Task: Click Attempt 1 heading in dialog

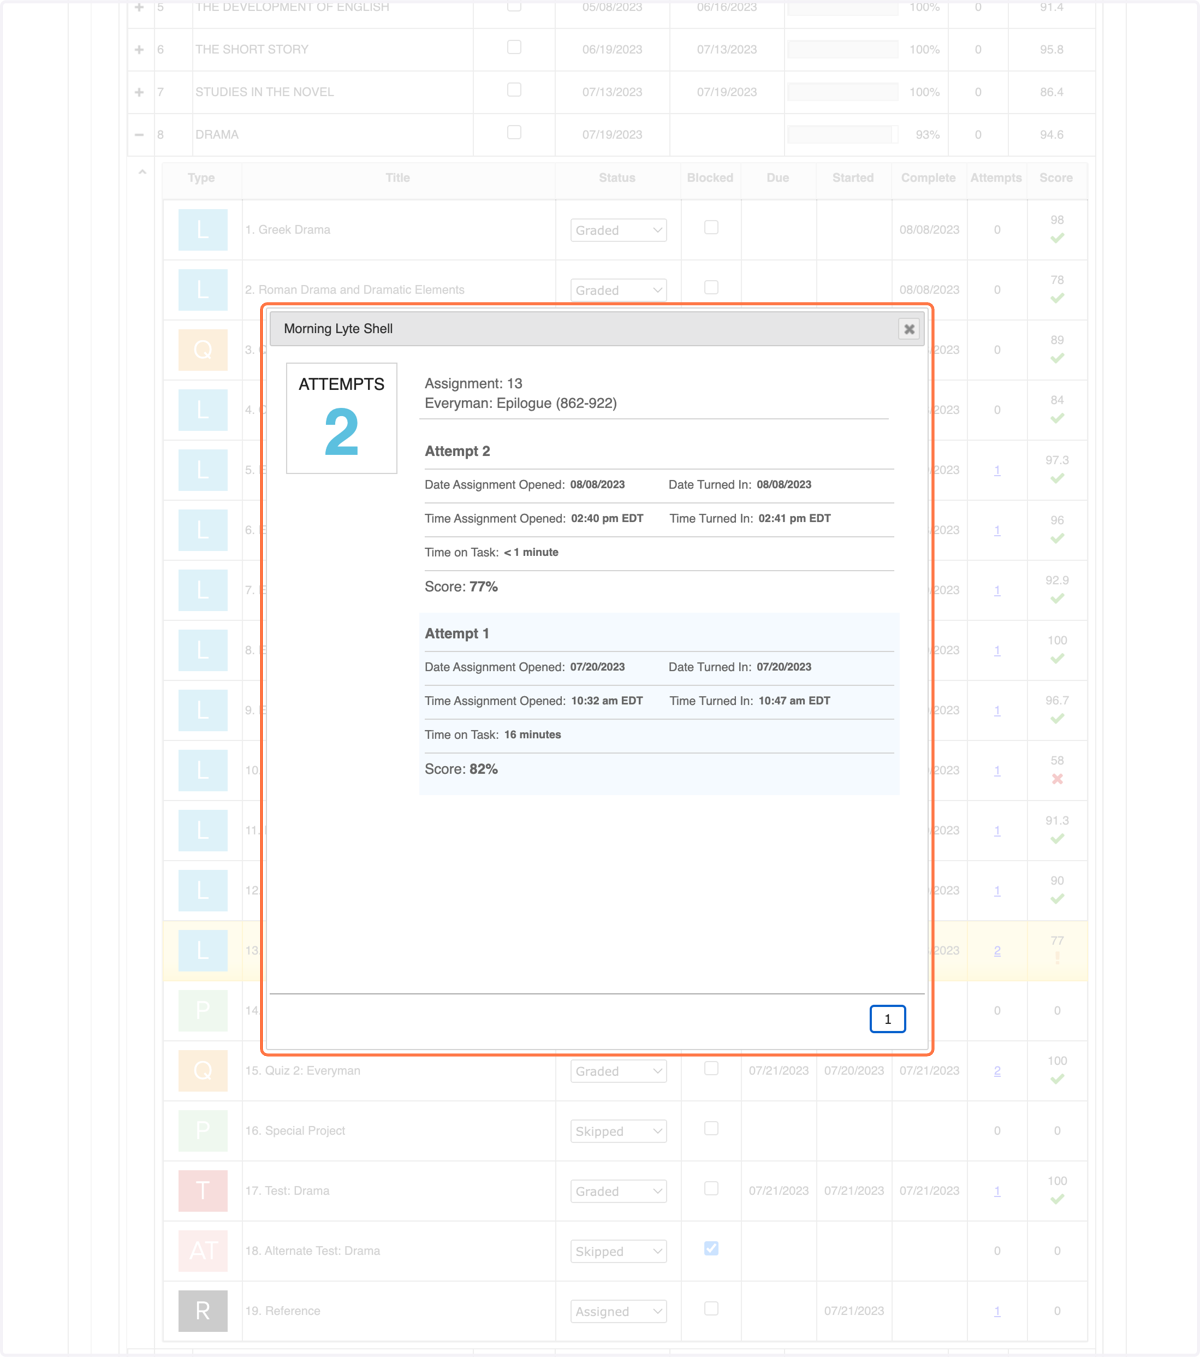Action: click(x=457, y=634)
